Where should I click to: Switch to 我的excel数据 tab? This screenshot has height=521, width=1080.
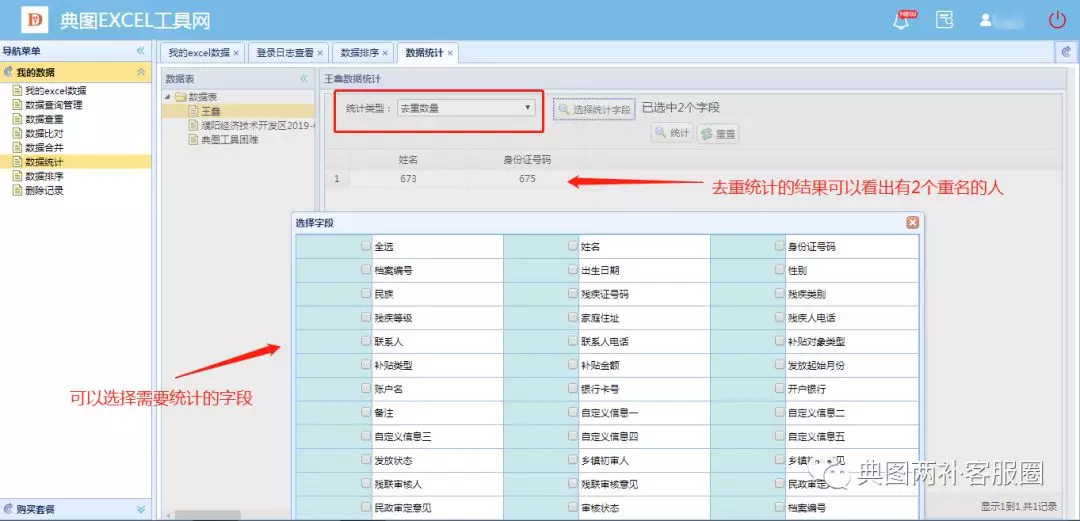[198, 53]
